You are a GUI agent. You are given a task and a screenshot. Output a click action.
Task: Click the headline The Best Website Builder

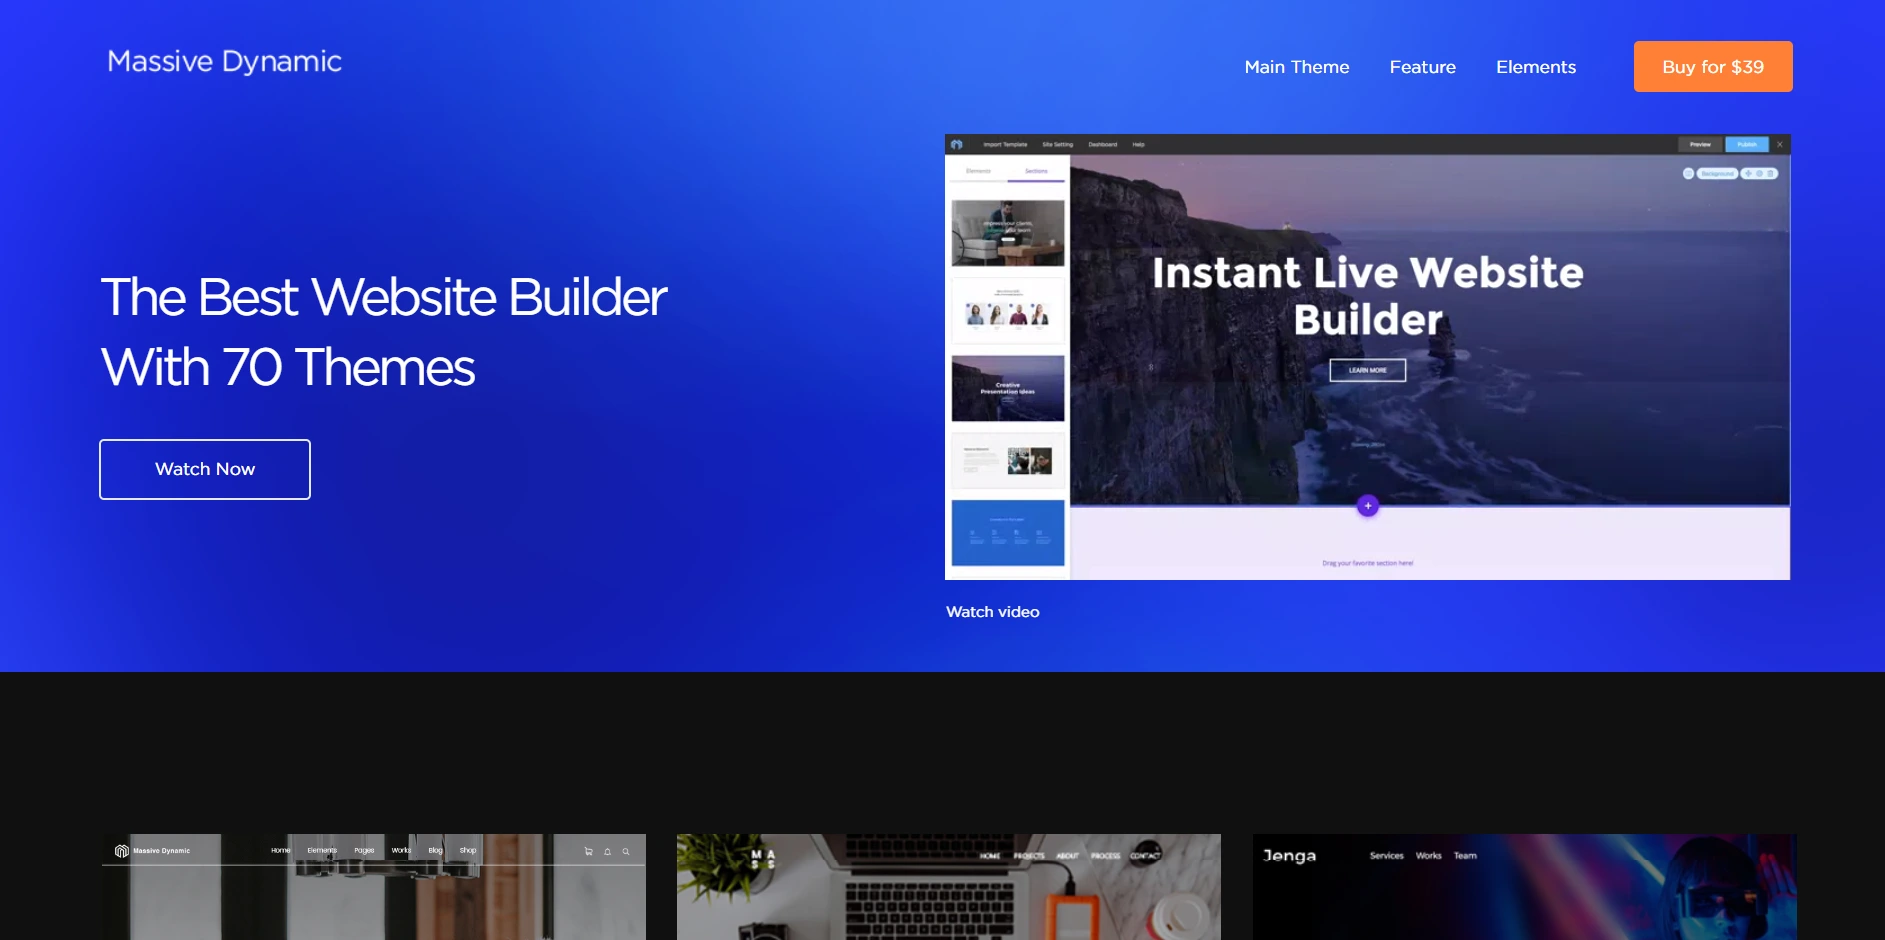[x=384, y=298]
